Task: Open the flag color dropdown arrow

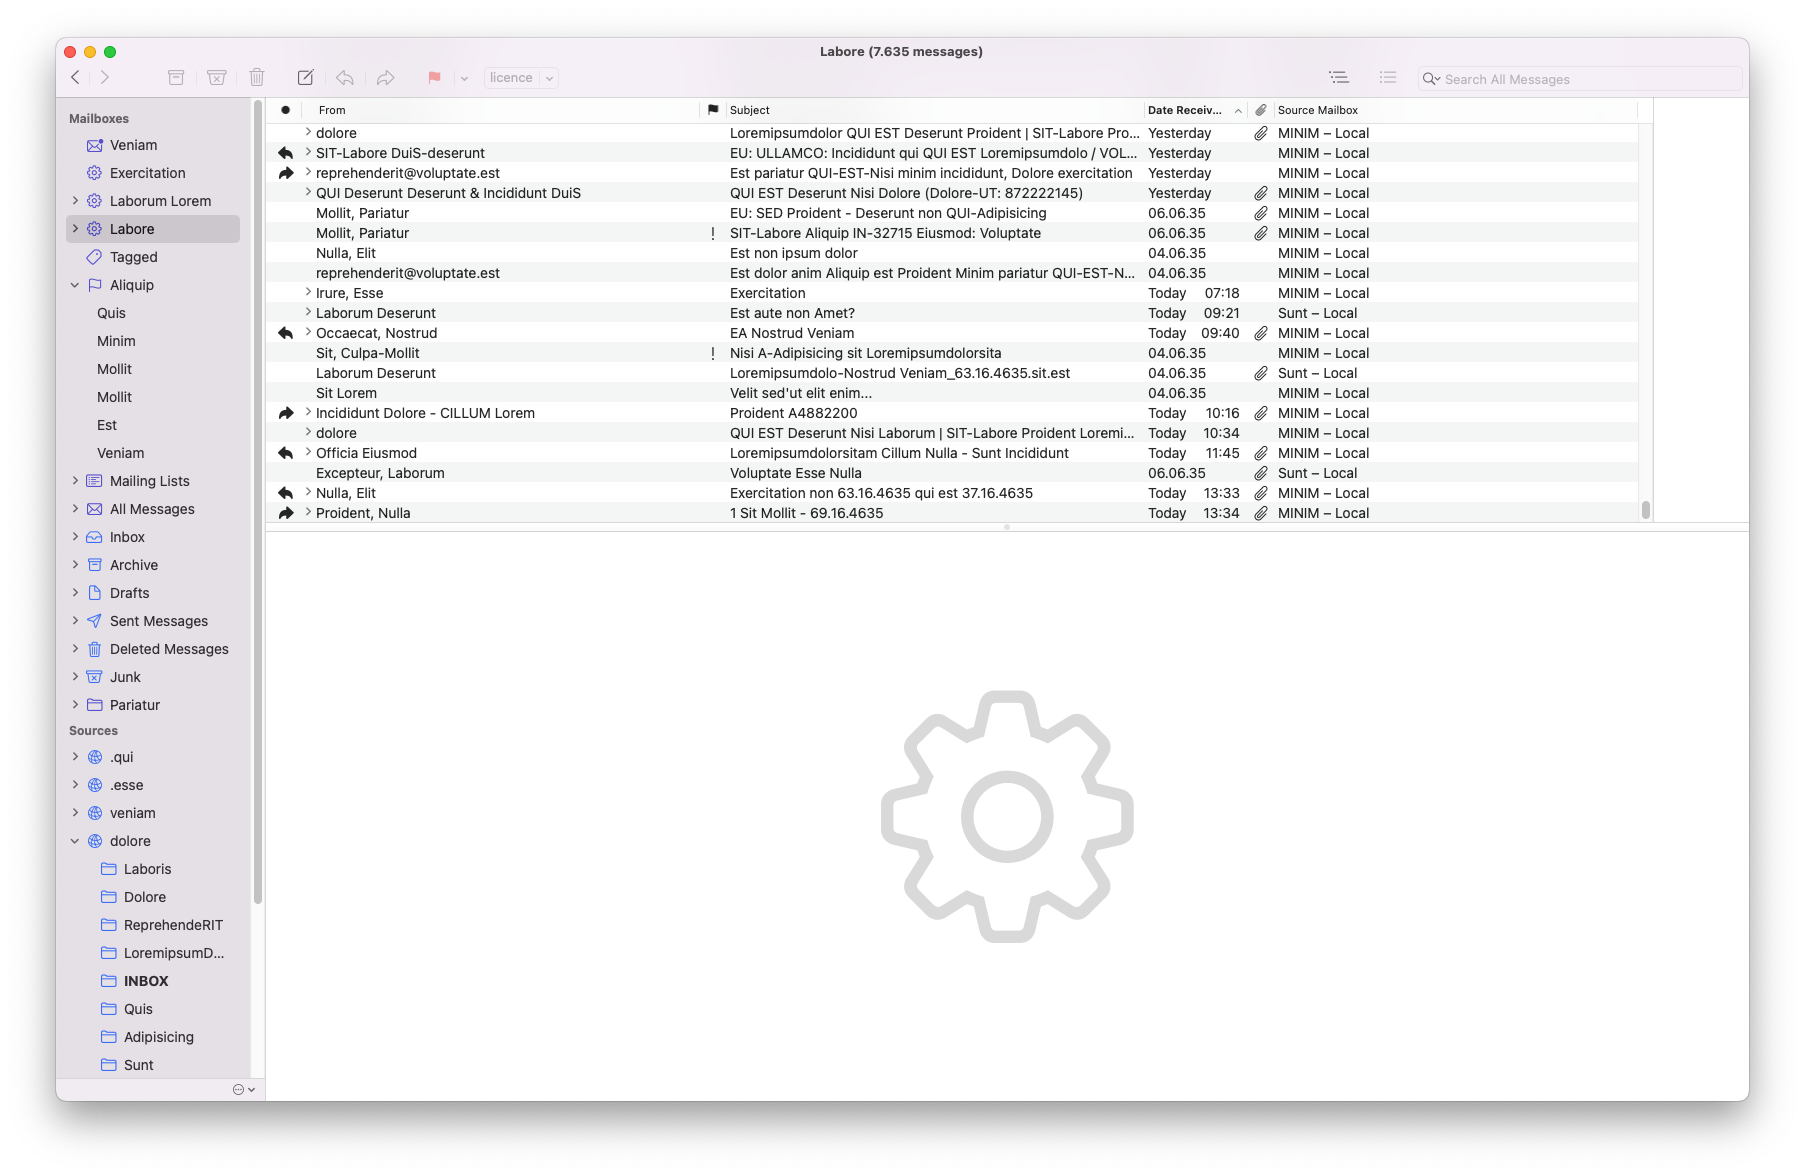Action: pyautogui.click(x=464, y=79)
